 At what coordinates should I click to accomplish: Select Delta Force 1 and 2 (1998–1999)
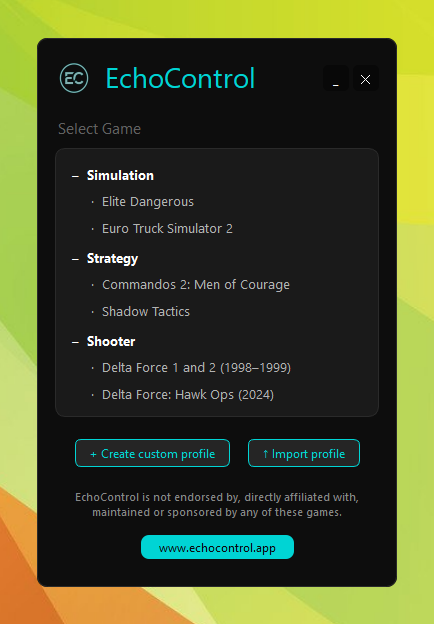click(196, 368)
